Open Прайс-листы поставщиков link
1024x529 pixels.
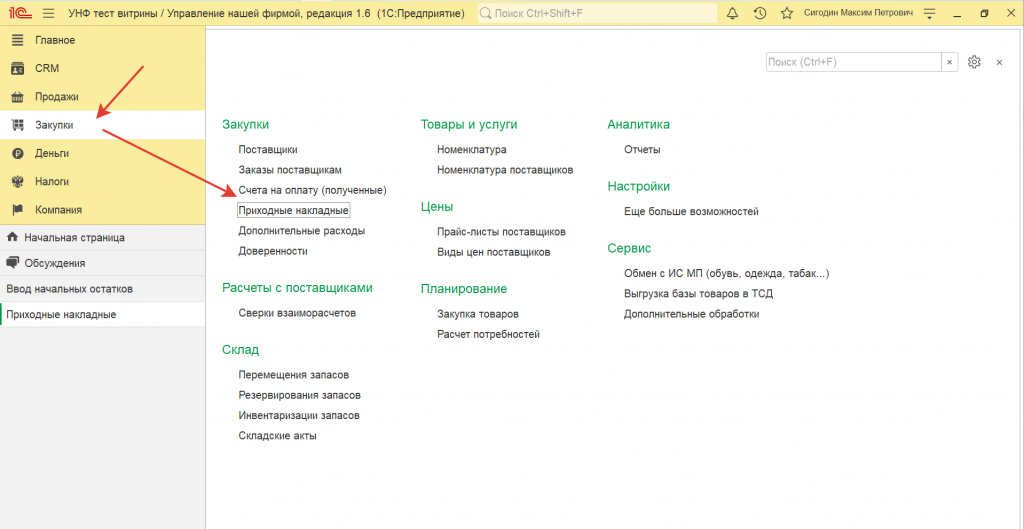point(502,232)
